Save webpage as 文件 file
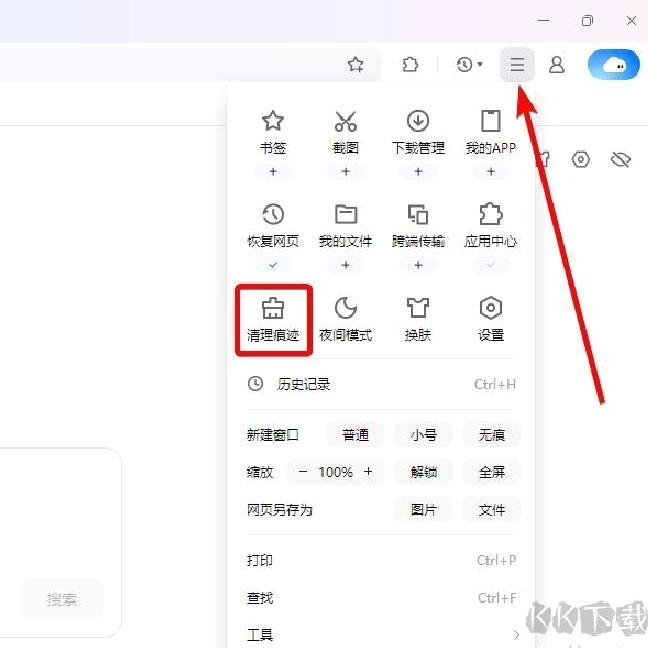 click(x=492, y=510)
